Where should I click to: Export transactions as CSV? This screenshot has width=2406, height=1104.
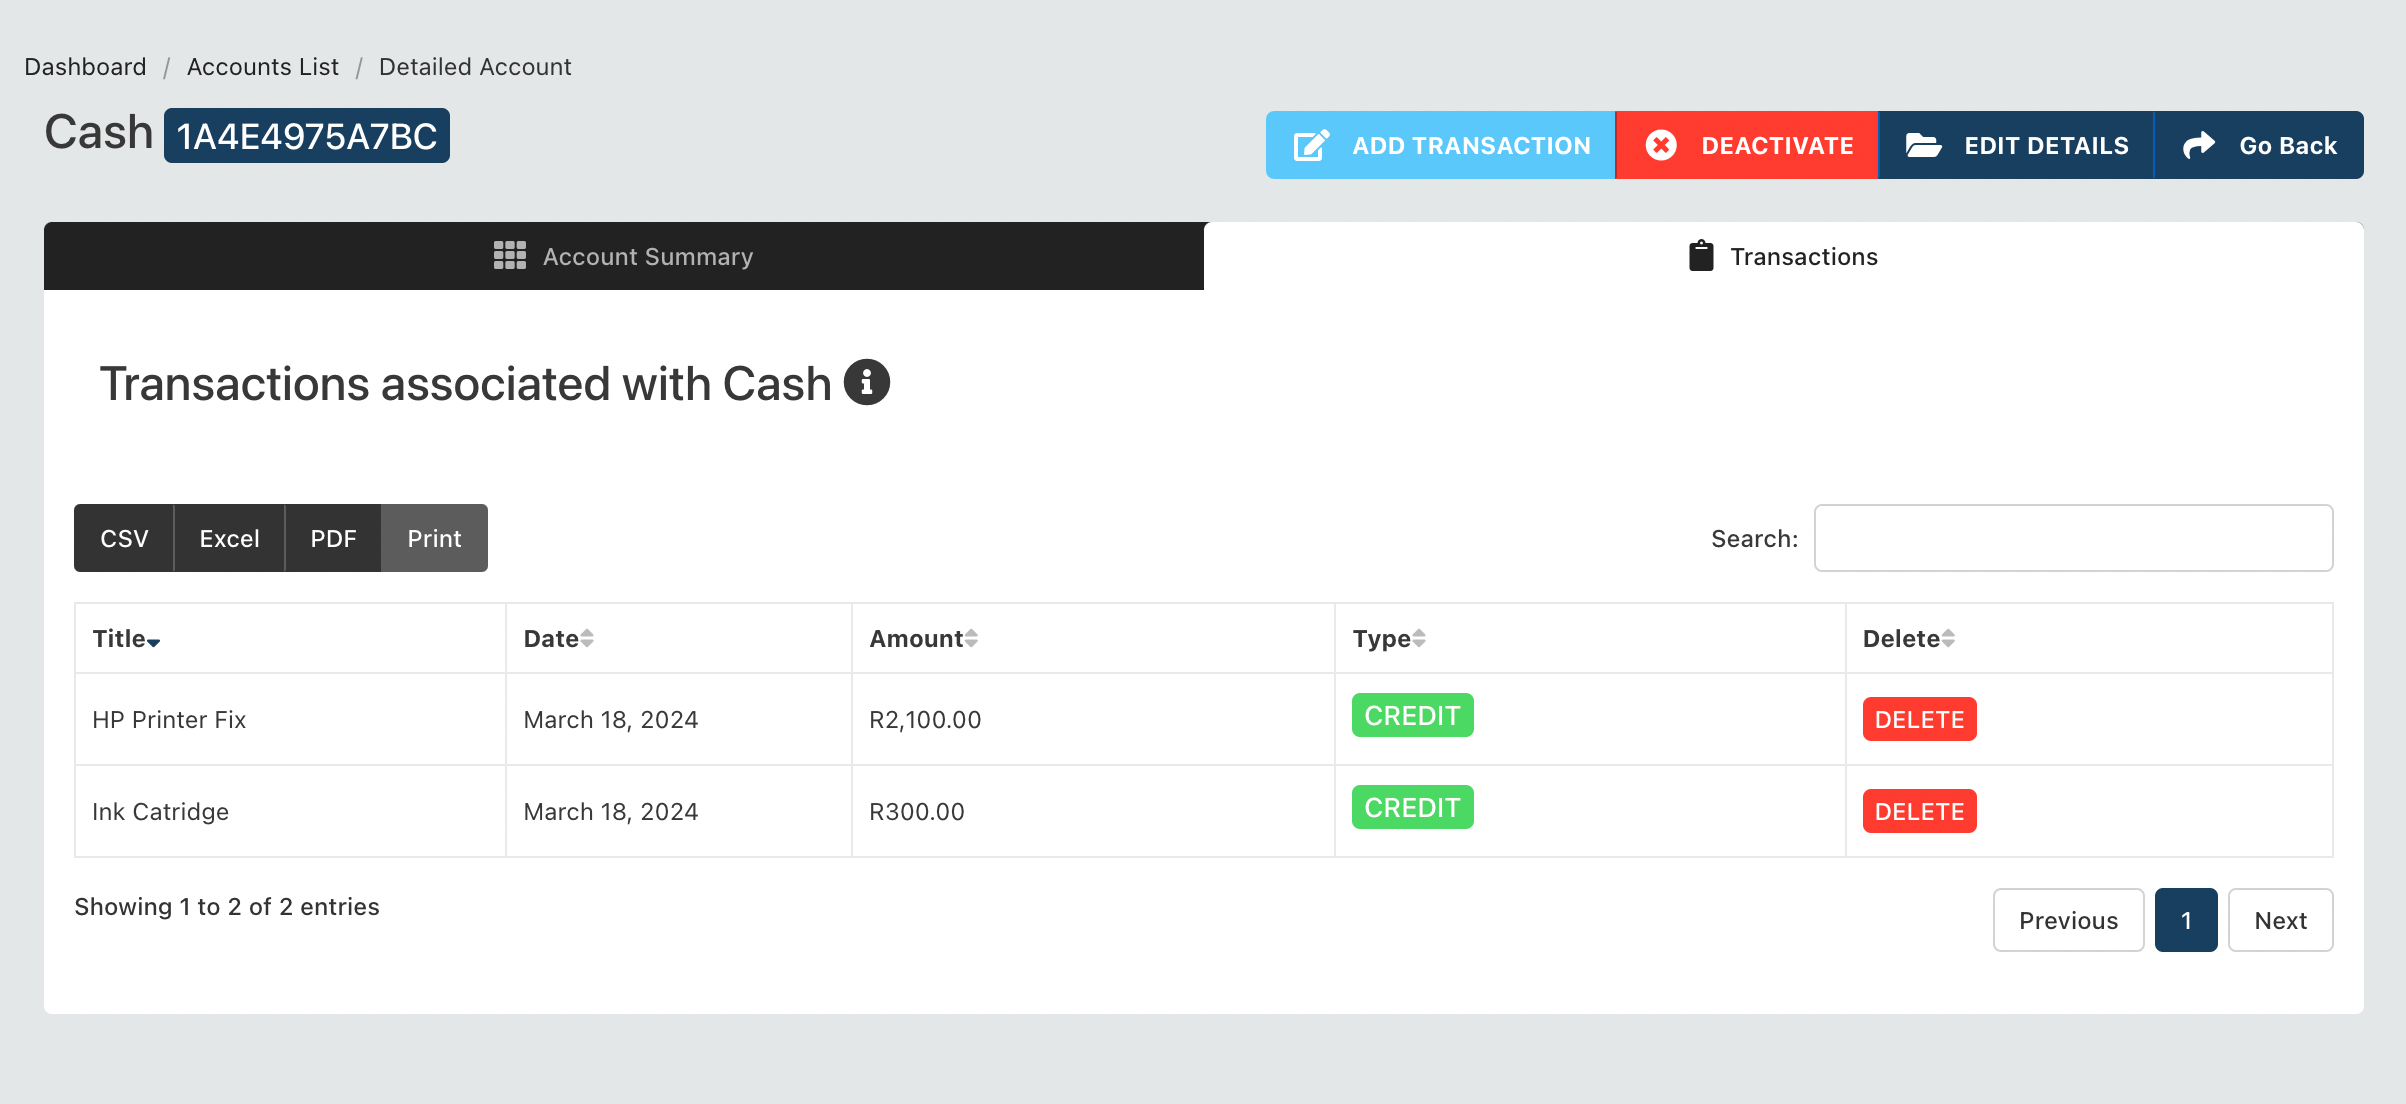(123, 537)
